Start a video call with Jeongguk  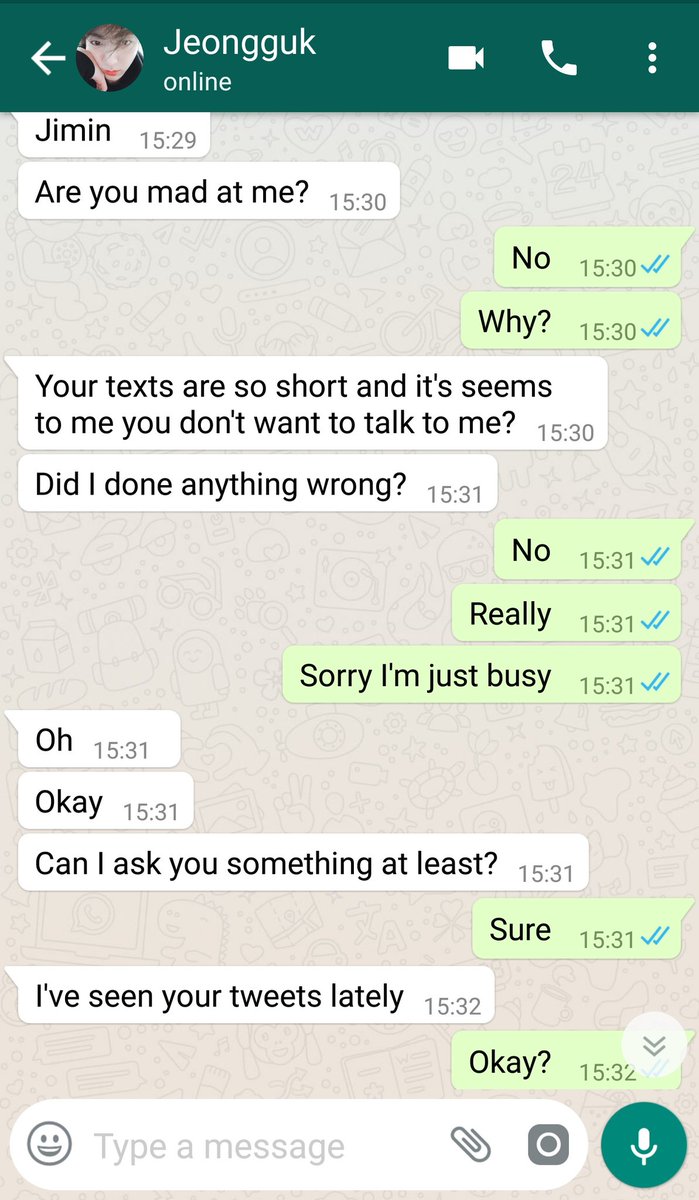tap(466, 58)
